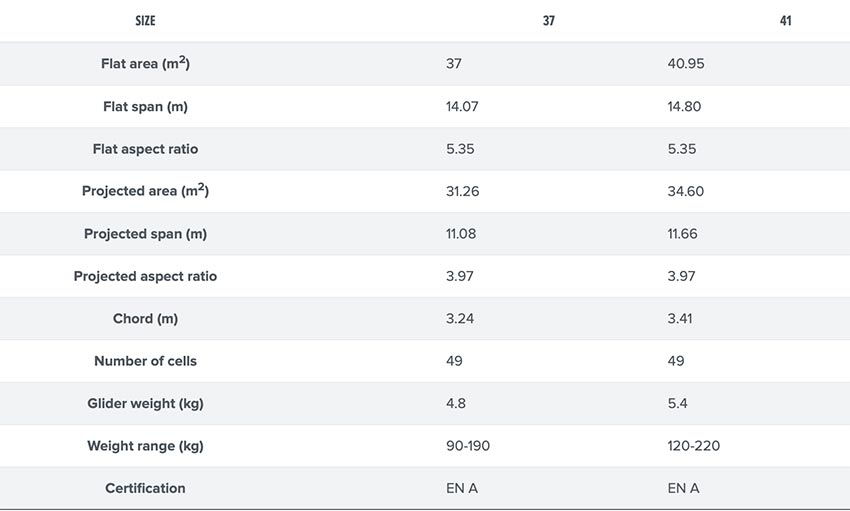Viewport: 850px width, 511px height.
Task: Select weight range value 120-220
Action: [x=693, y=446]
